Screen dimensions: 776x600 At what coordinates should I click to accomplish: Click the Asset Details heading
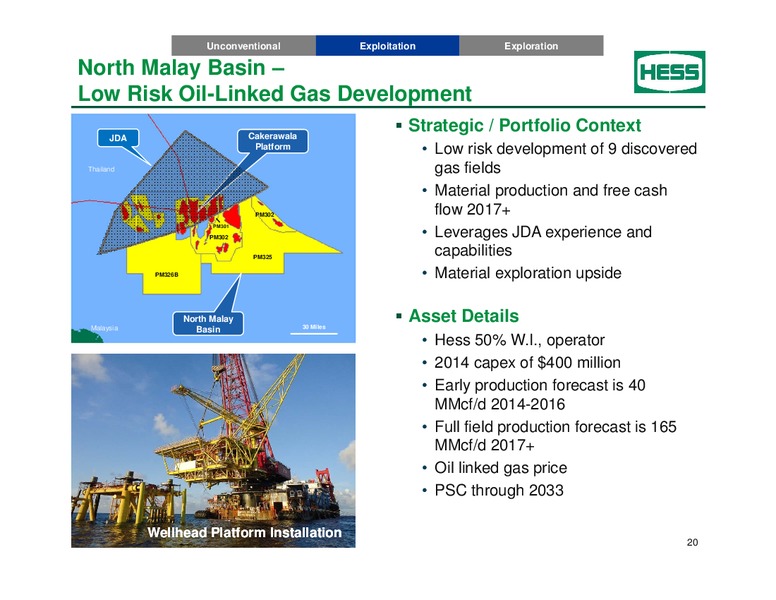point(463,316)
